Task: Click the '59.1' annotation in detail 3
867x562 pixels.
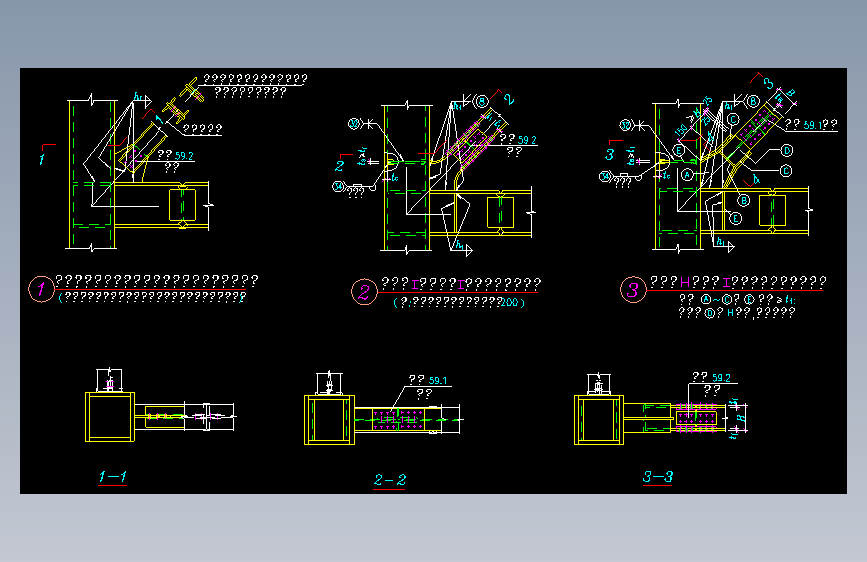Action: [x=812, y=125]
